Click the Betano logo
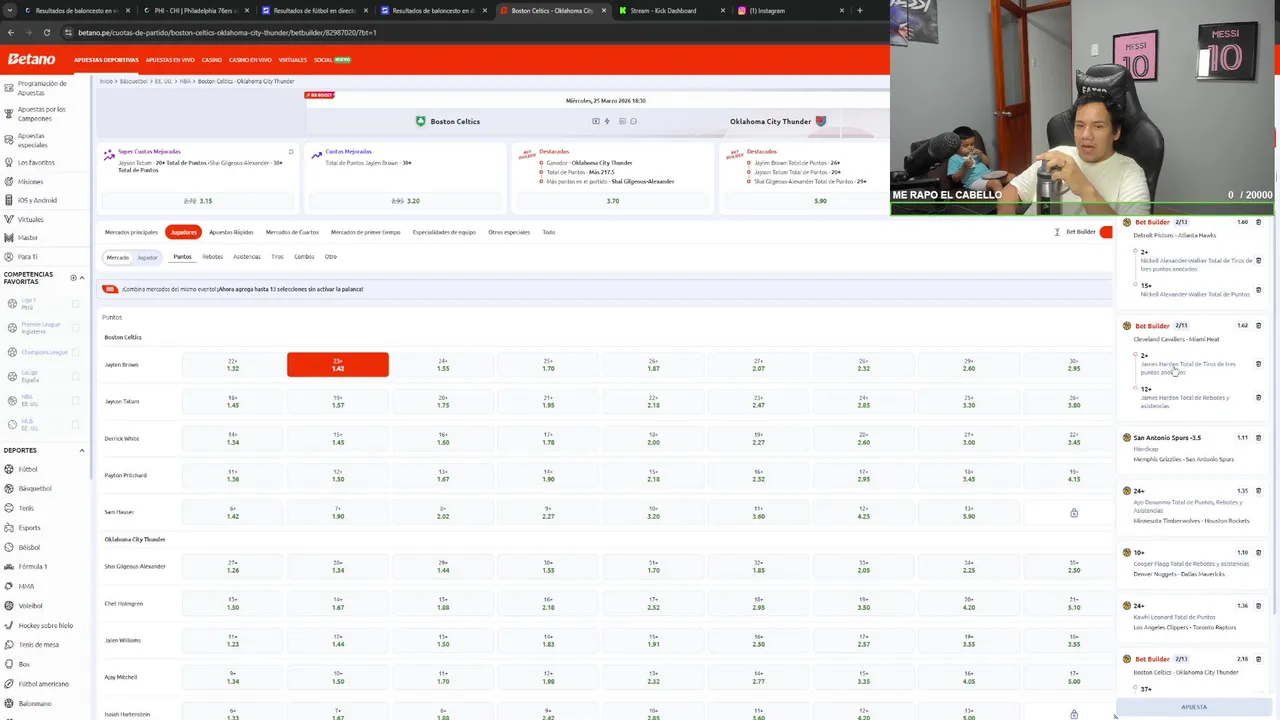 31,59
